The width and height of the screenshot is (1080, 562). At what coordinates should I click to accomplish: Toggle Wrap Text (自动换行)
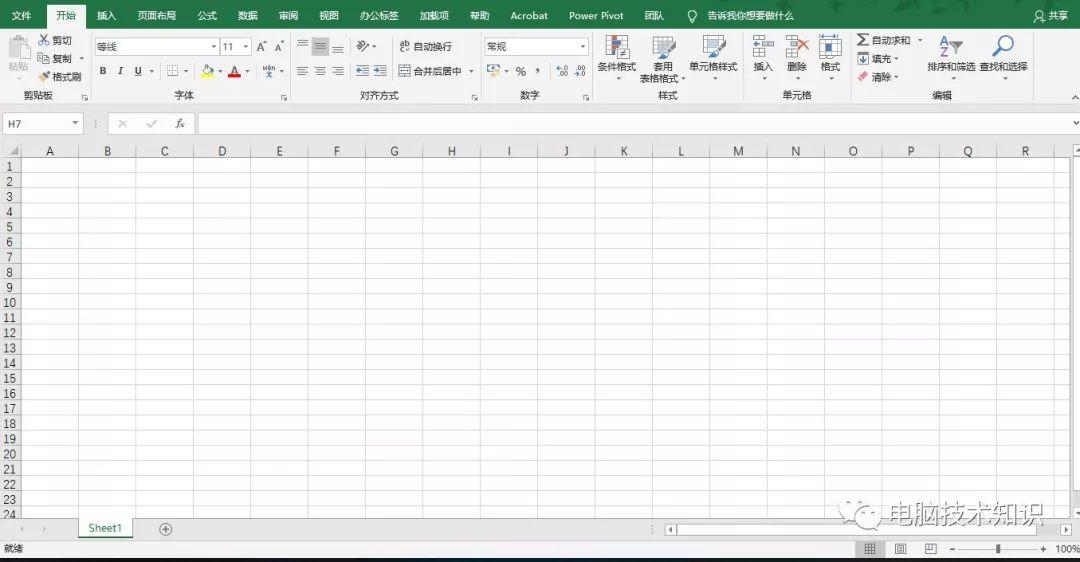[426, 46]
